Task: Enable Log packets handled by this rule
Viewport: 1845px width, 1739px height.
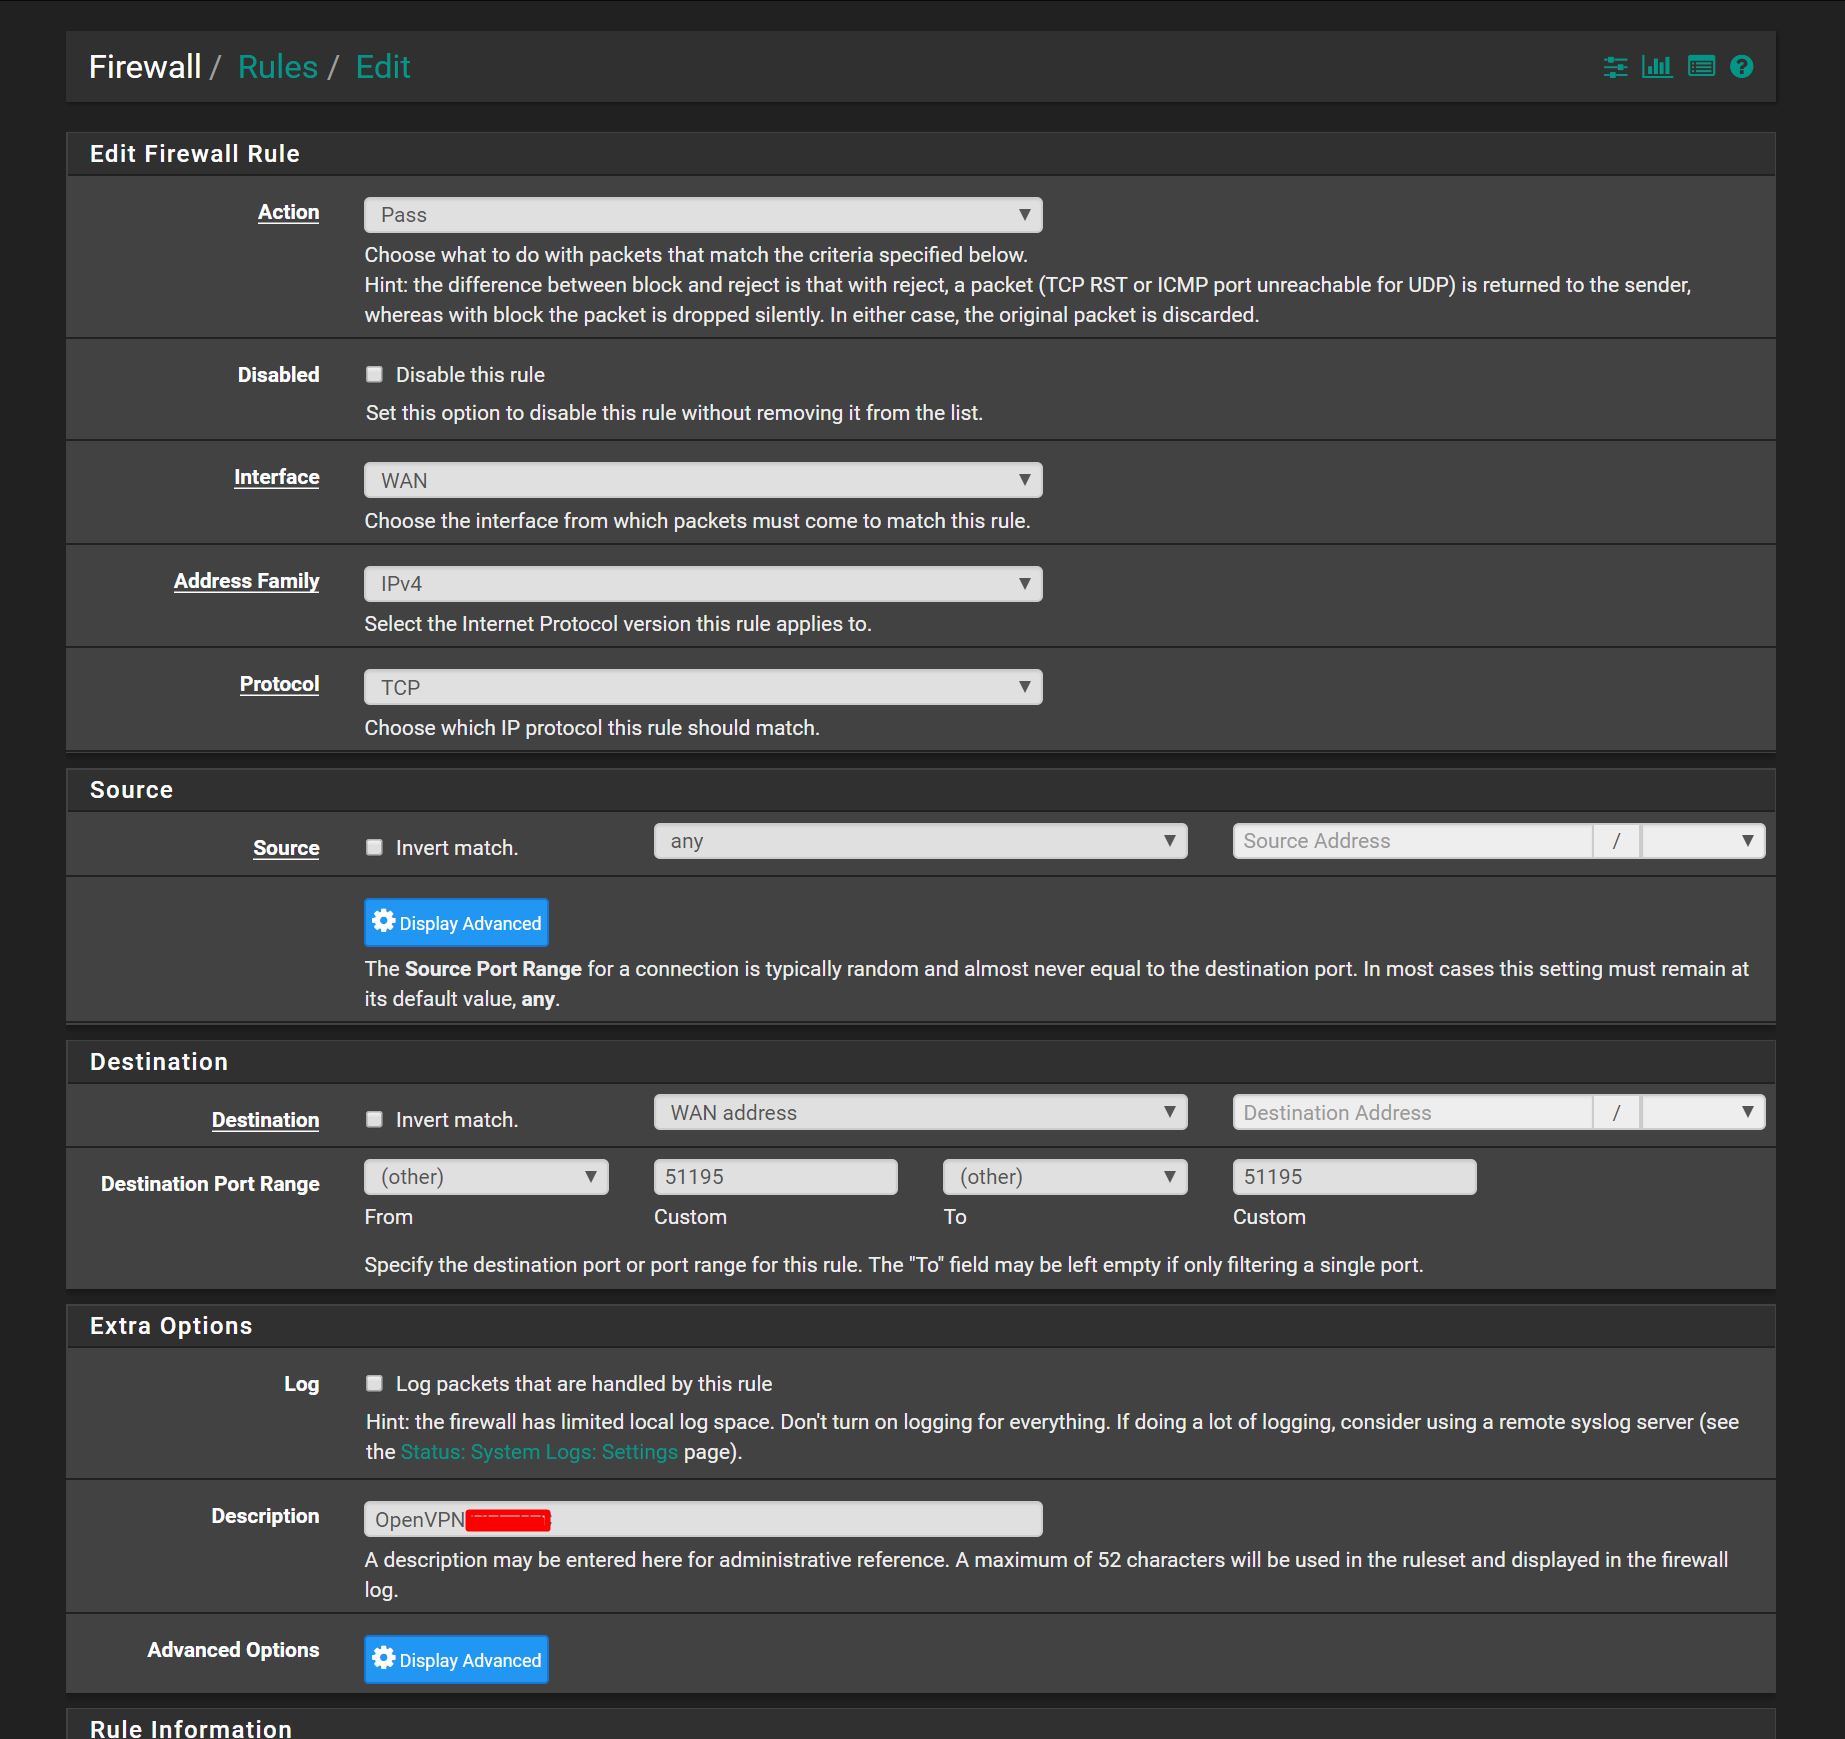Action: [x=375, y=1384]
